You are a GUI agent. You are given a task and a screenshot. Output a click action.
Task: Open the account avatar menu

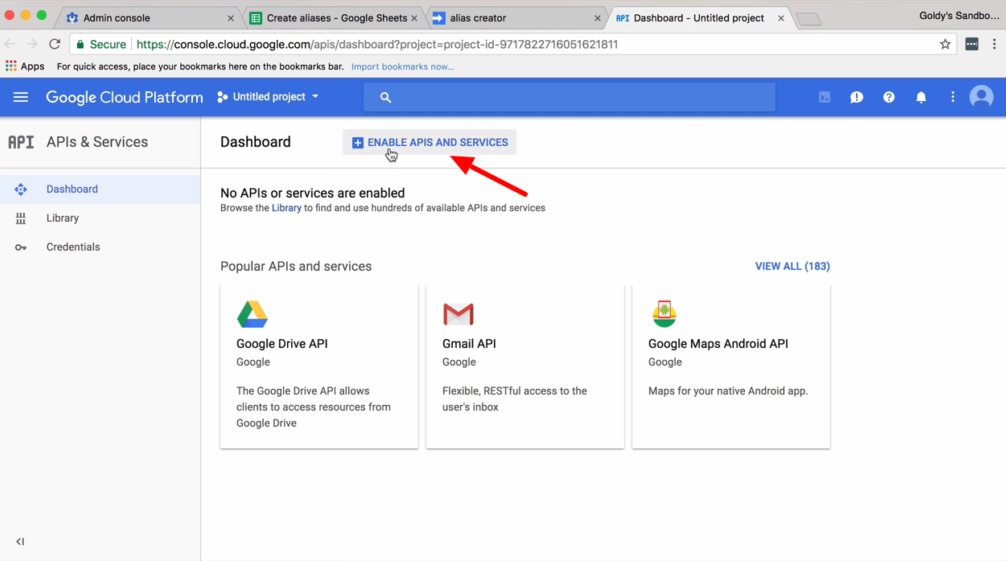(x=981, y=97)
